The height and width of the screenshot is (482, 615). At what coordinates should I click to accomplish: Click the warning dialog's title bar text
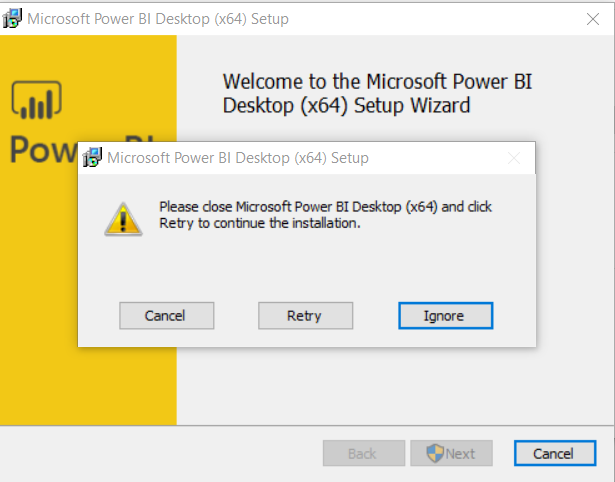pyautogui.click(x=238, y=158)
